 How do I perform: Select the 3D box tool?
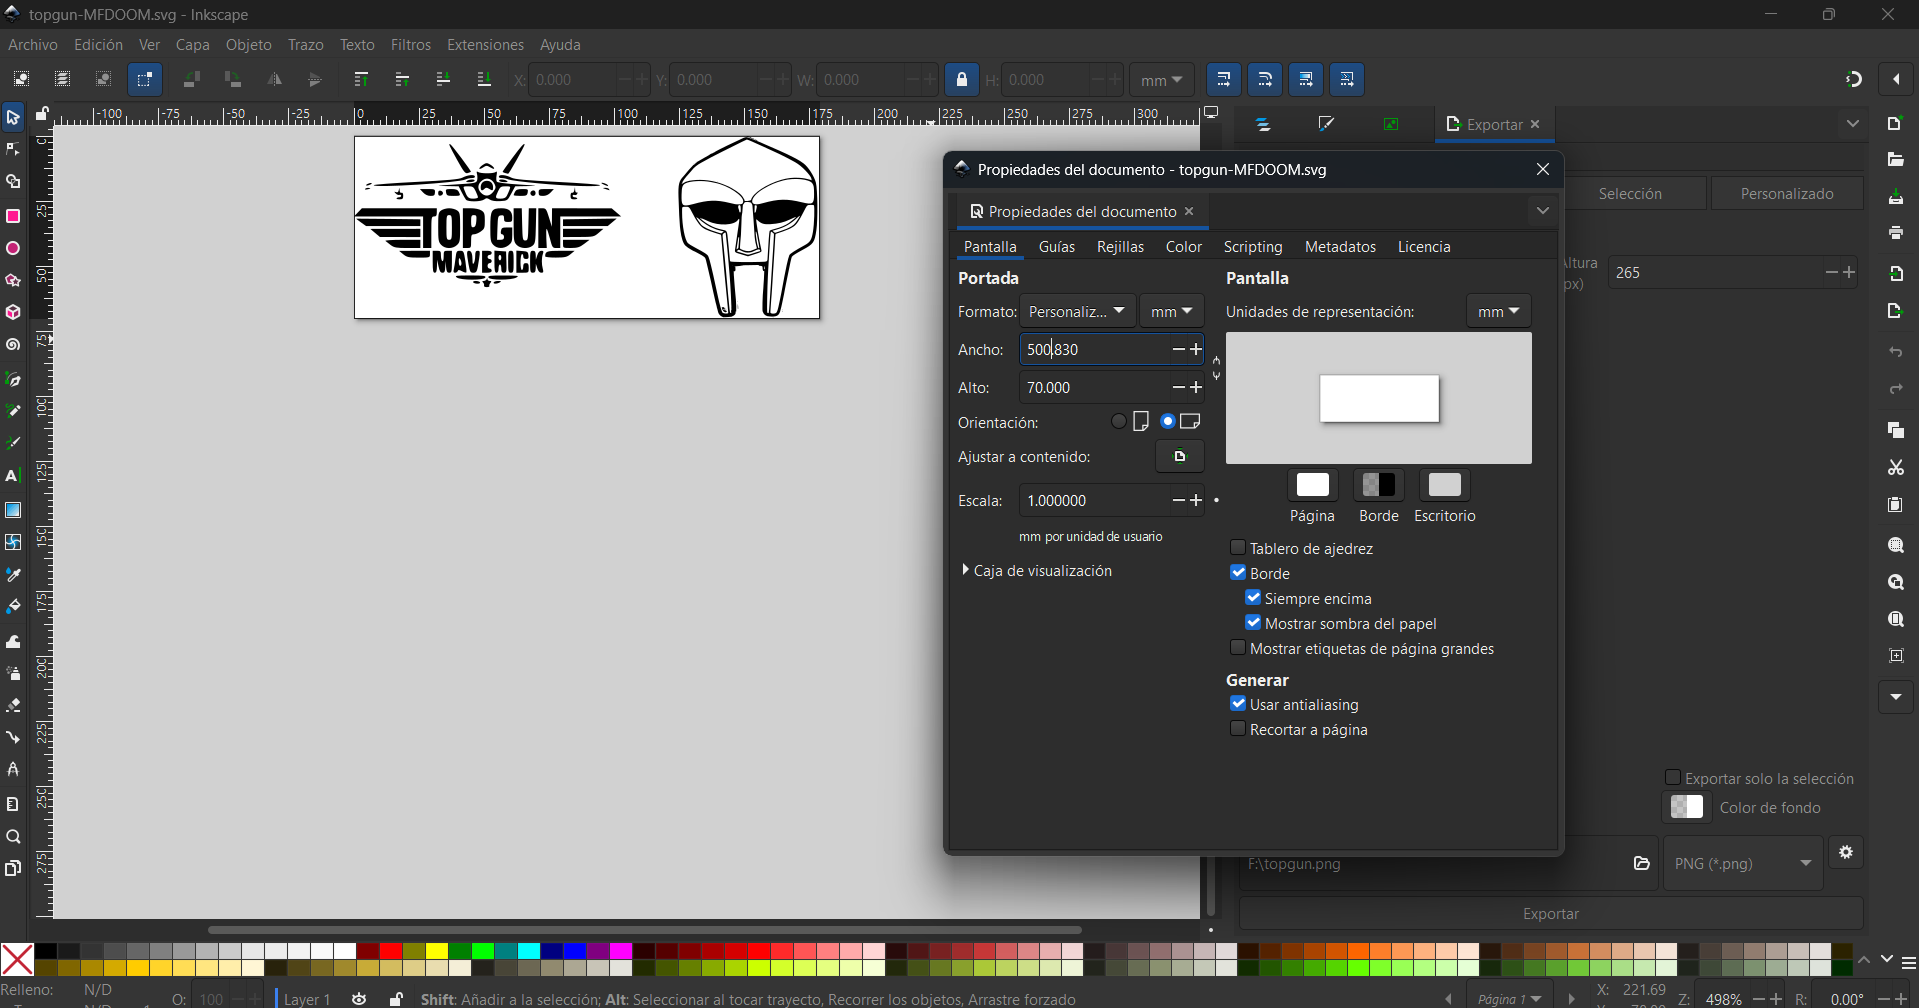[x=13, y=313]
